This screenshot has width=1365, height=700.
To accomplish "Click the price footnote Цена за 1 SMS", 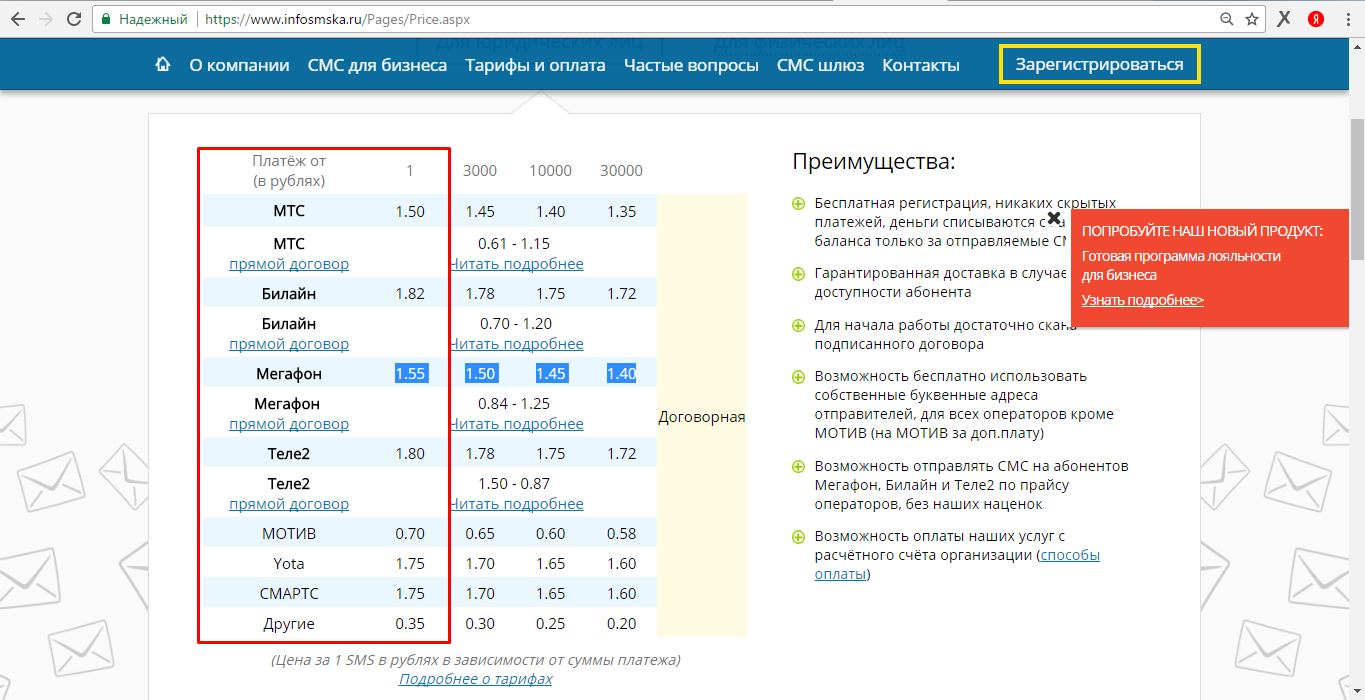I will (475, 659).
